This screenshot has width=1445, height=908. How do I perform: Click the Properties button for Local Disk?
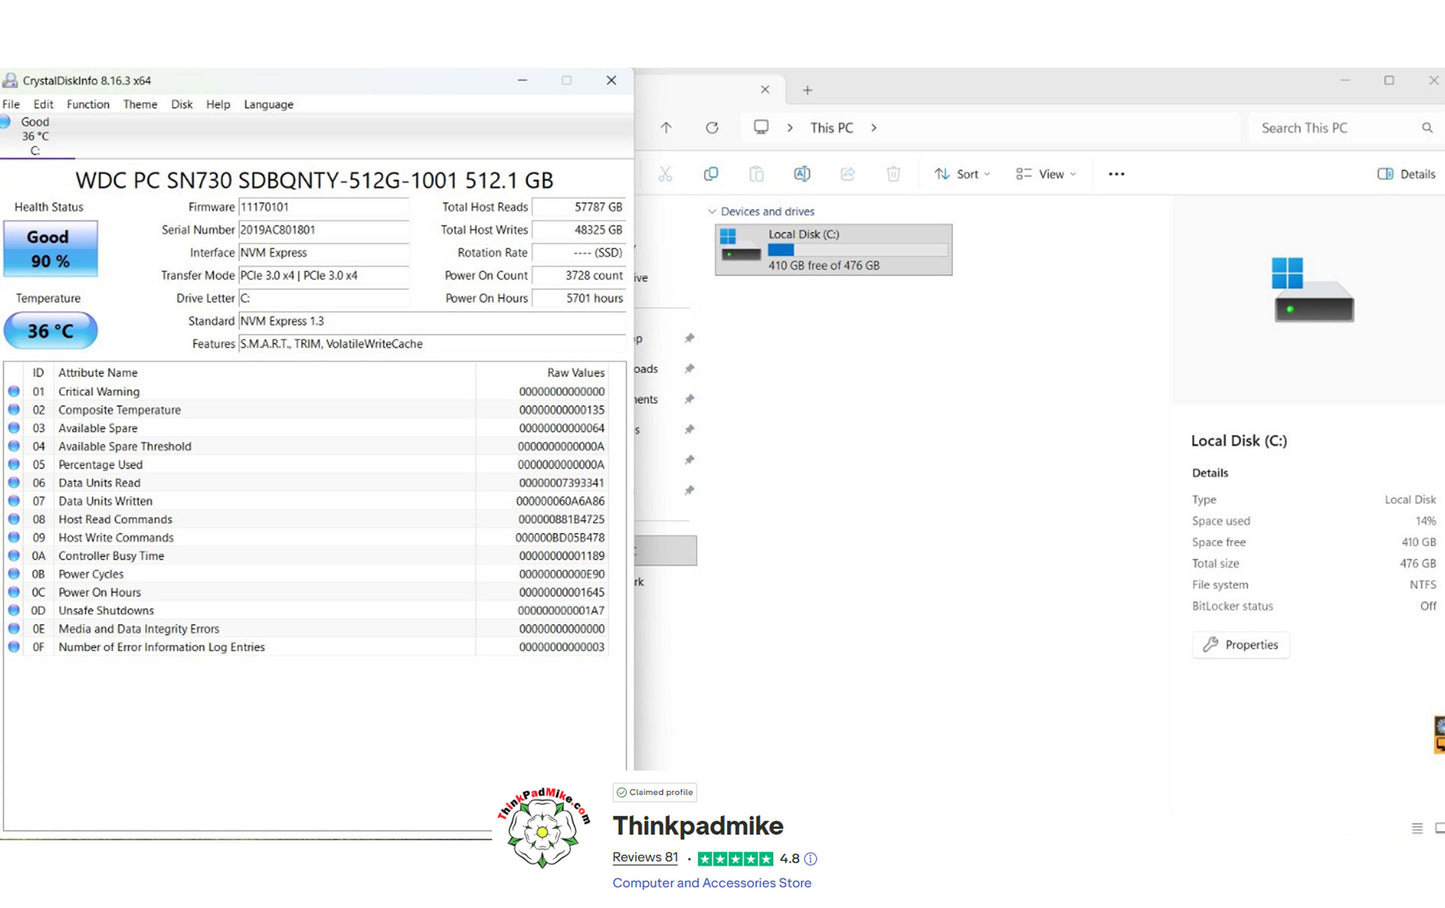pyautogui.click(x=1240, y=645)
